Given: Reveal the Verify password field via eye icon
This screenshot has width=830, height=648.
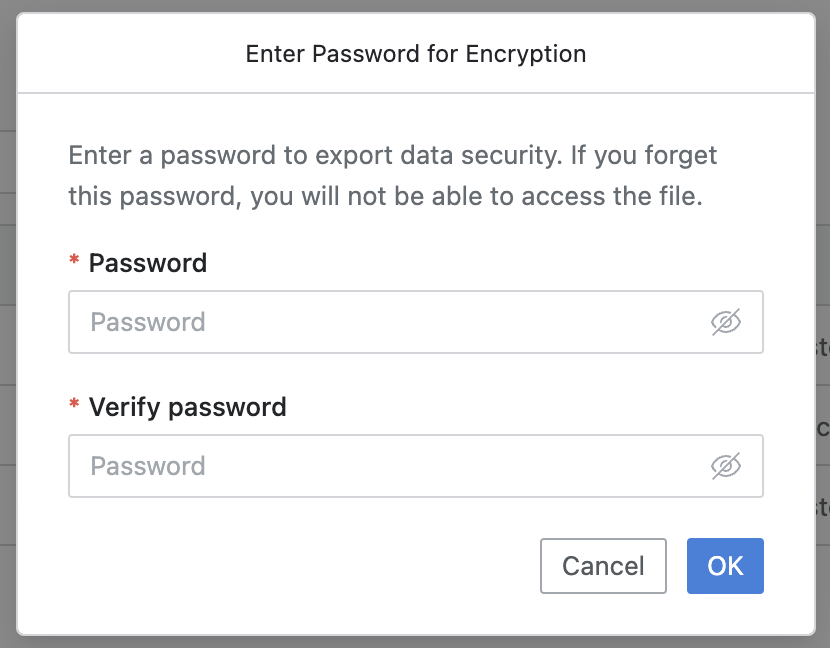Looking at the screenshot, I should click(726, 466).
